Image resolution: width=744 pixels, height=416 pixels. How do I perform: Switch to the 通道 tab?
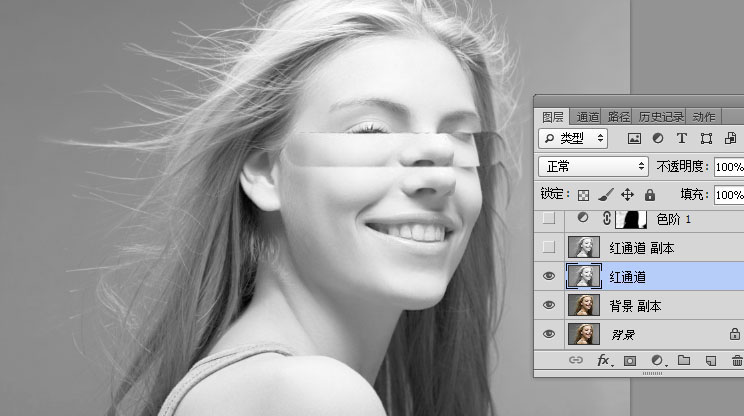tap(588, 117)
